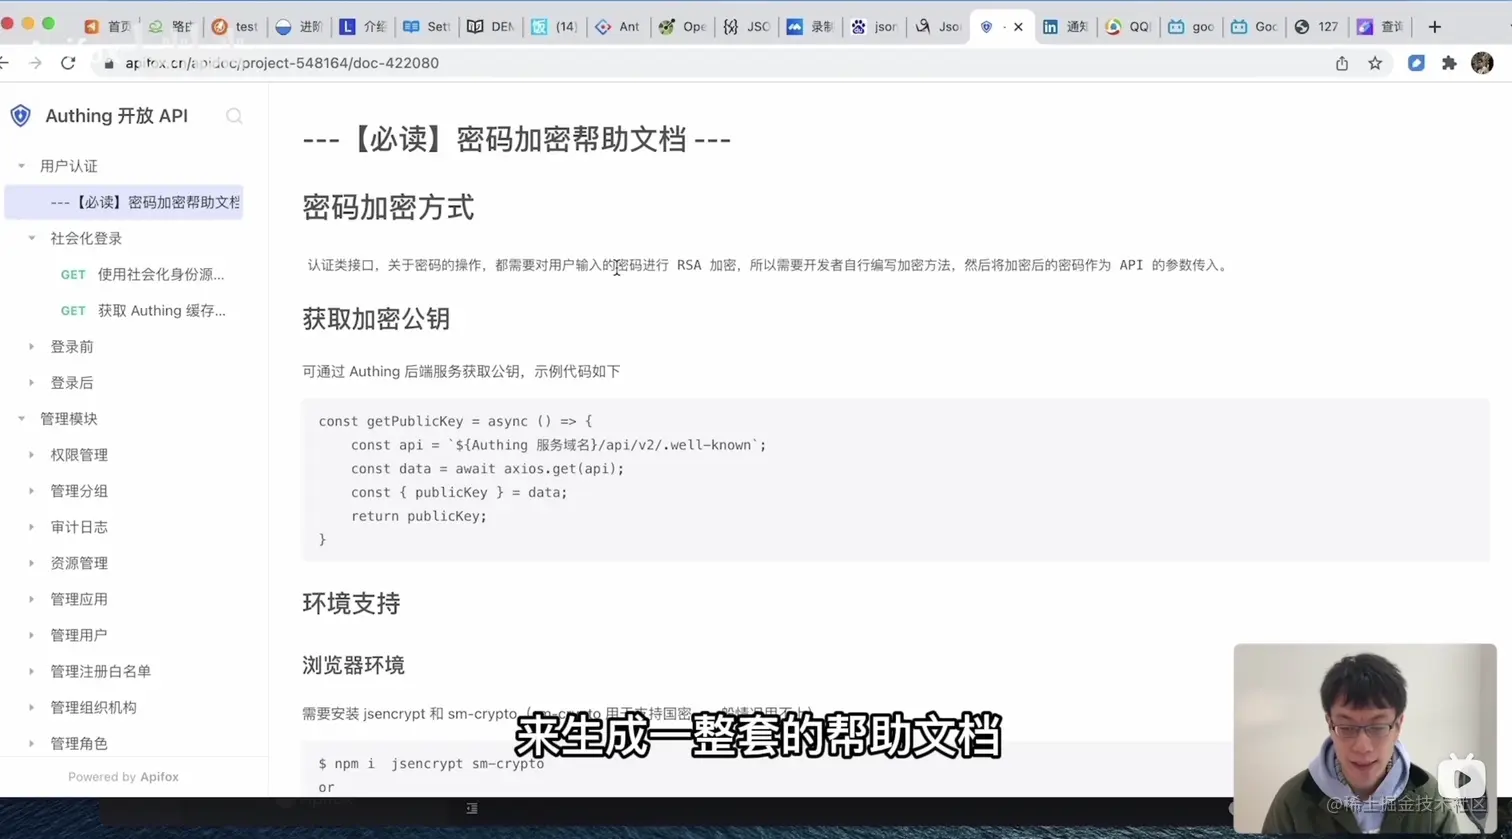Open GET 使用社会化身份源 endpoint
1512x839 pixels.
pos(142,274)
